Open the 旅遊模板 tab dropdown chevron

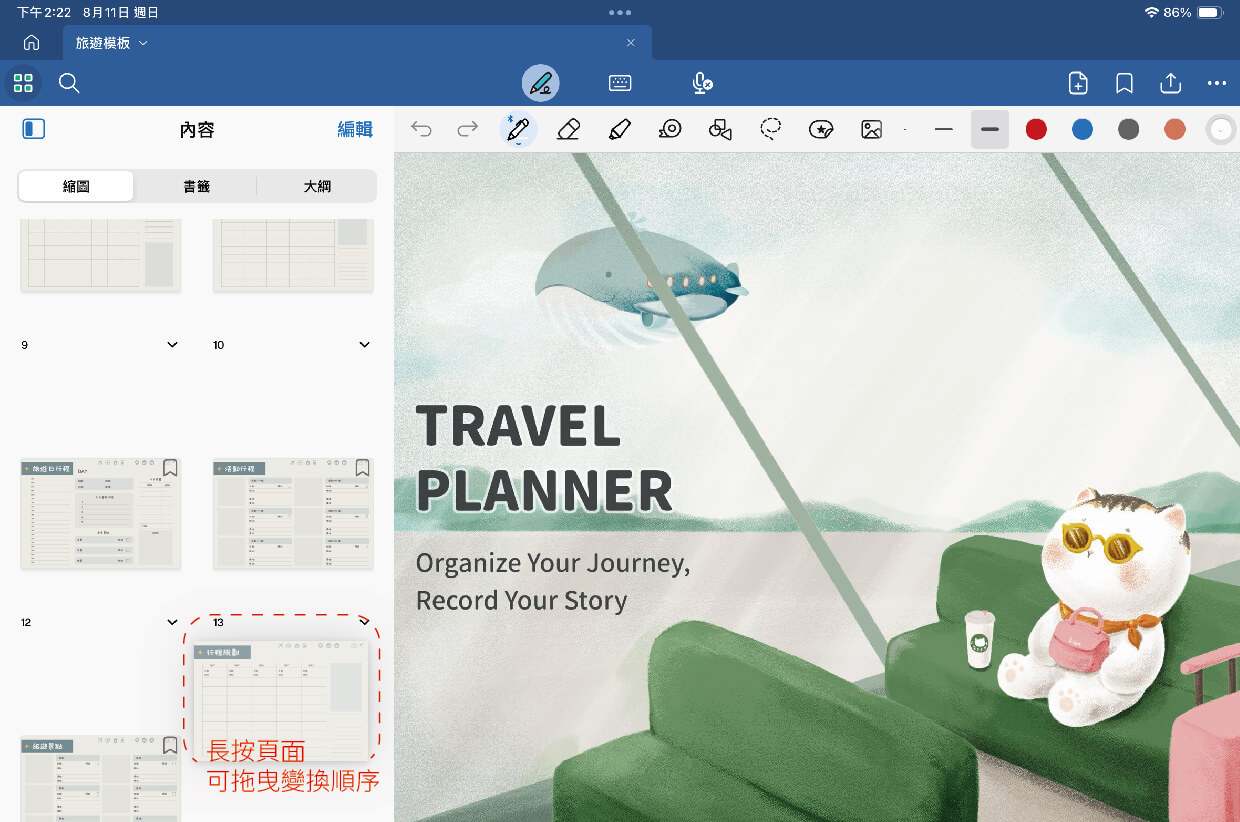click(x=143, y=43)
